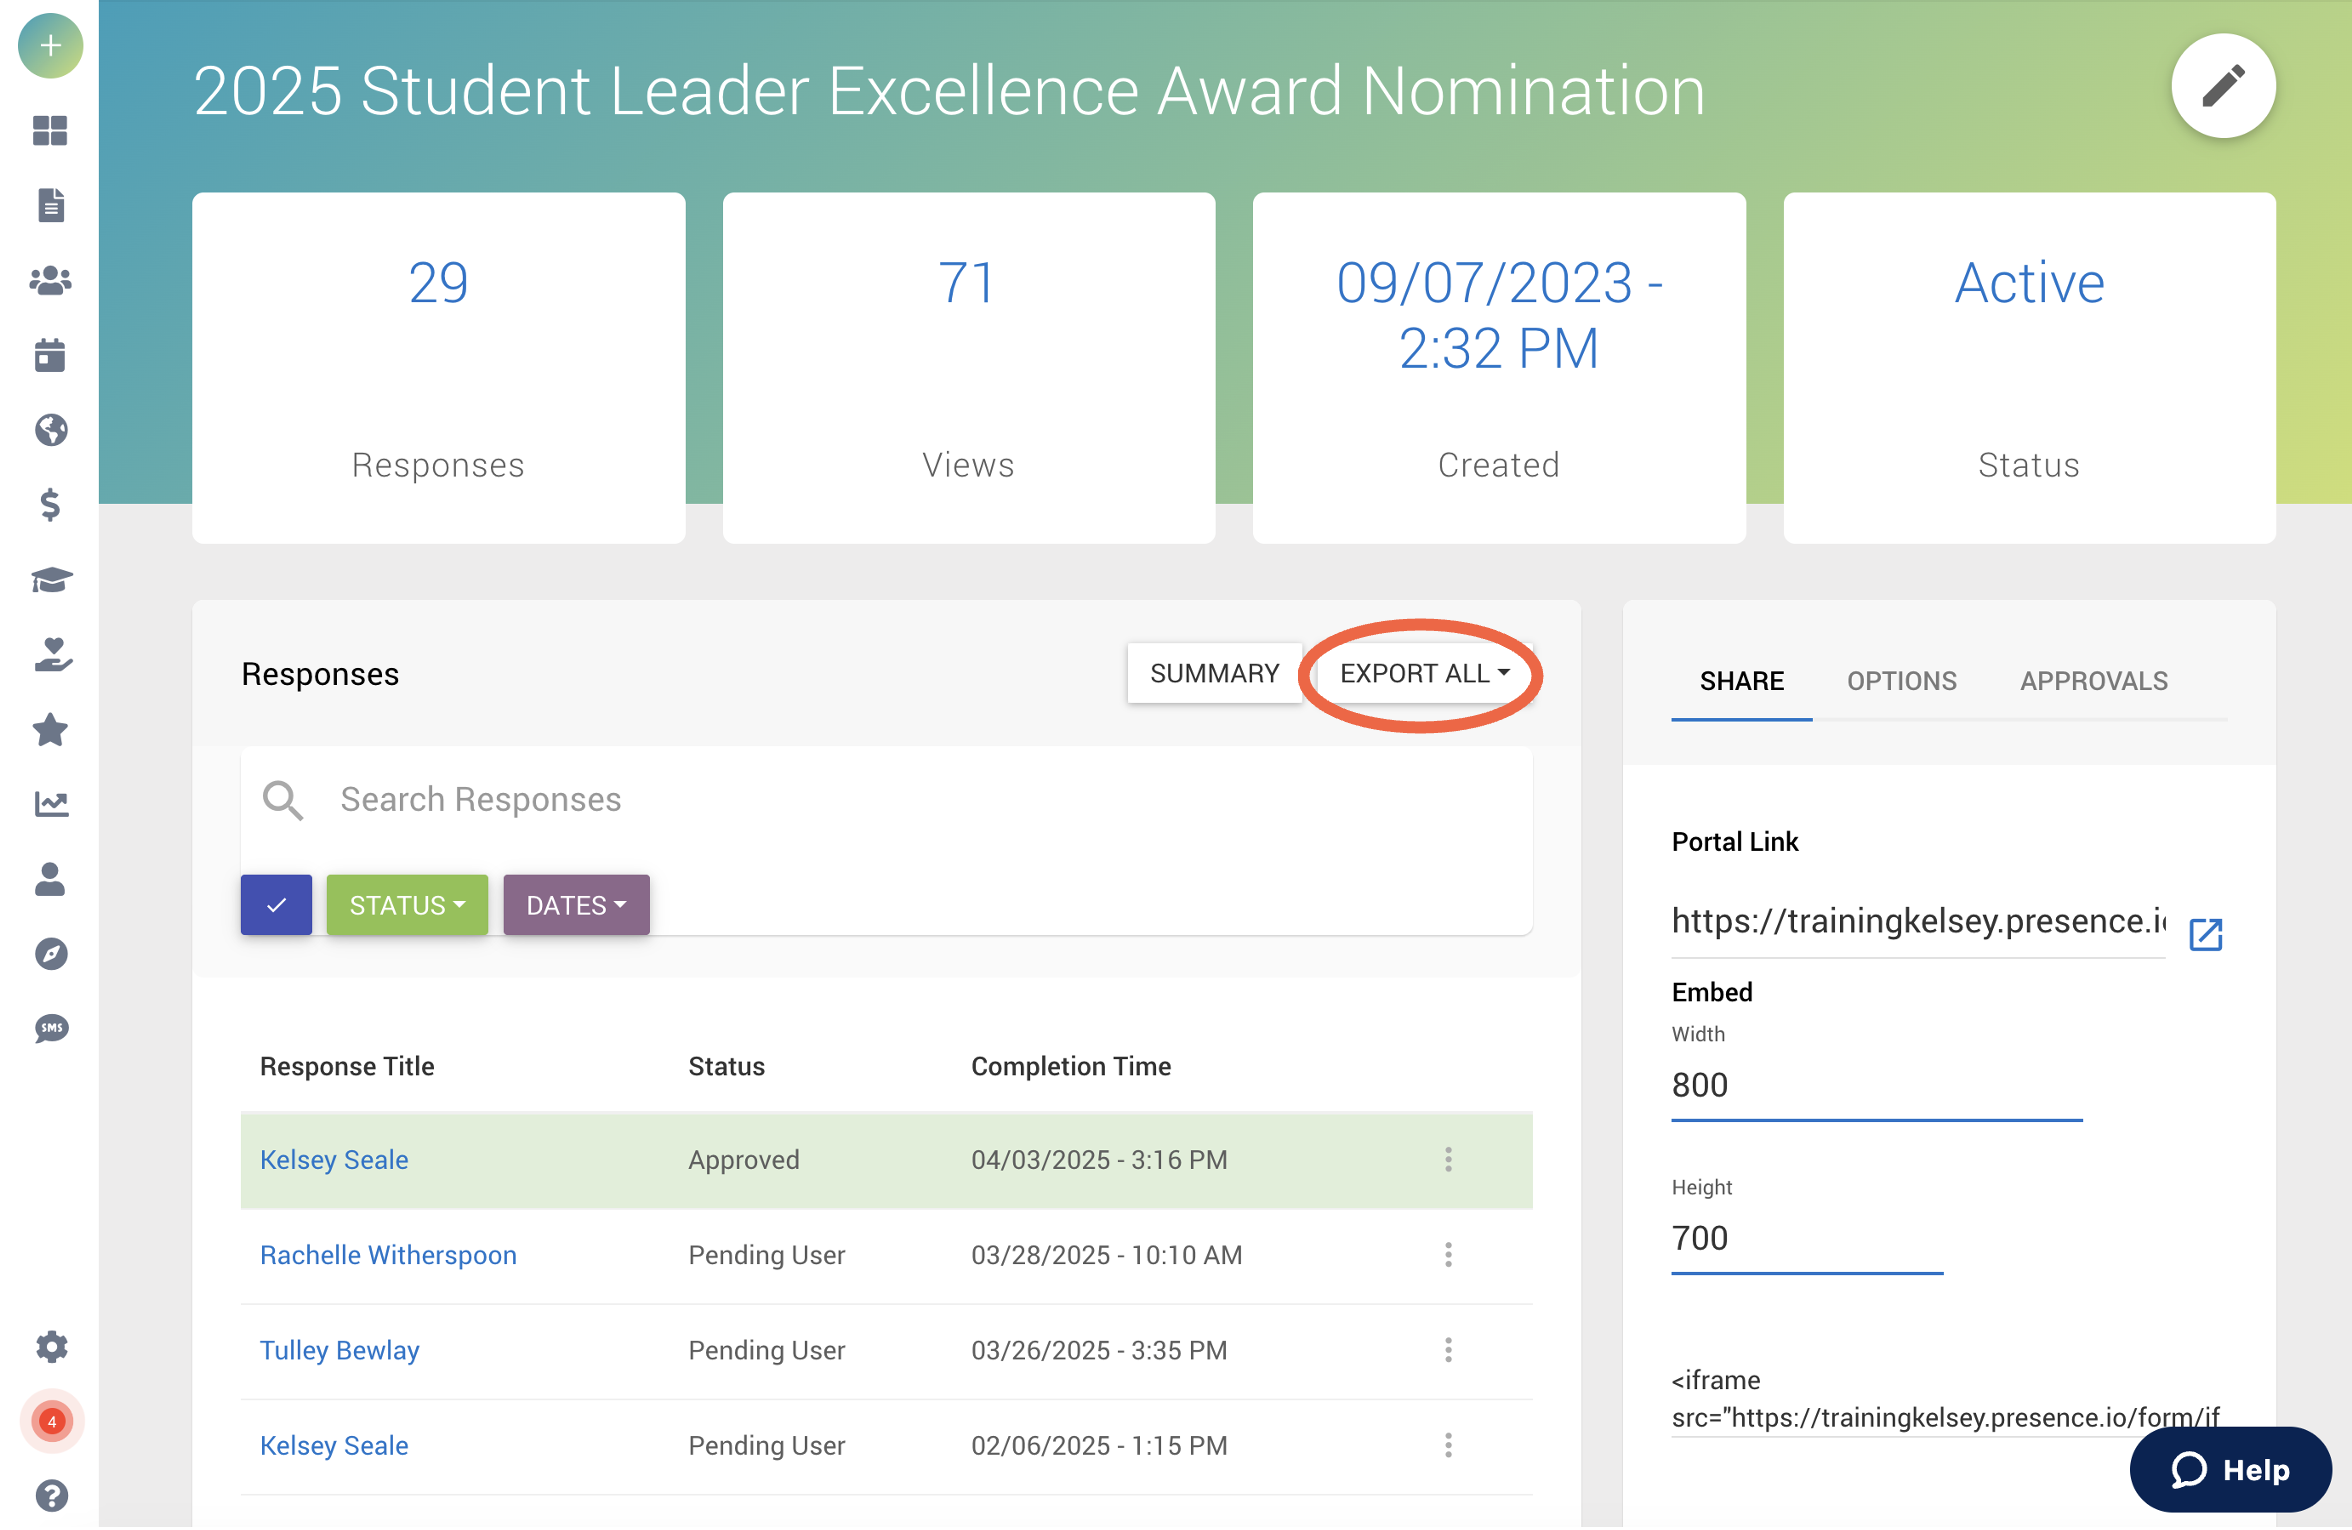Click the 03/26/2025 - 3:35 PM completion time
The height and width of the screenshot is (1530, 2352).
click(1099, 1352)
